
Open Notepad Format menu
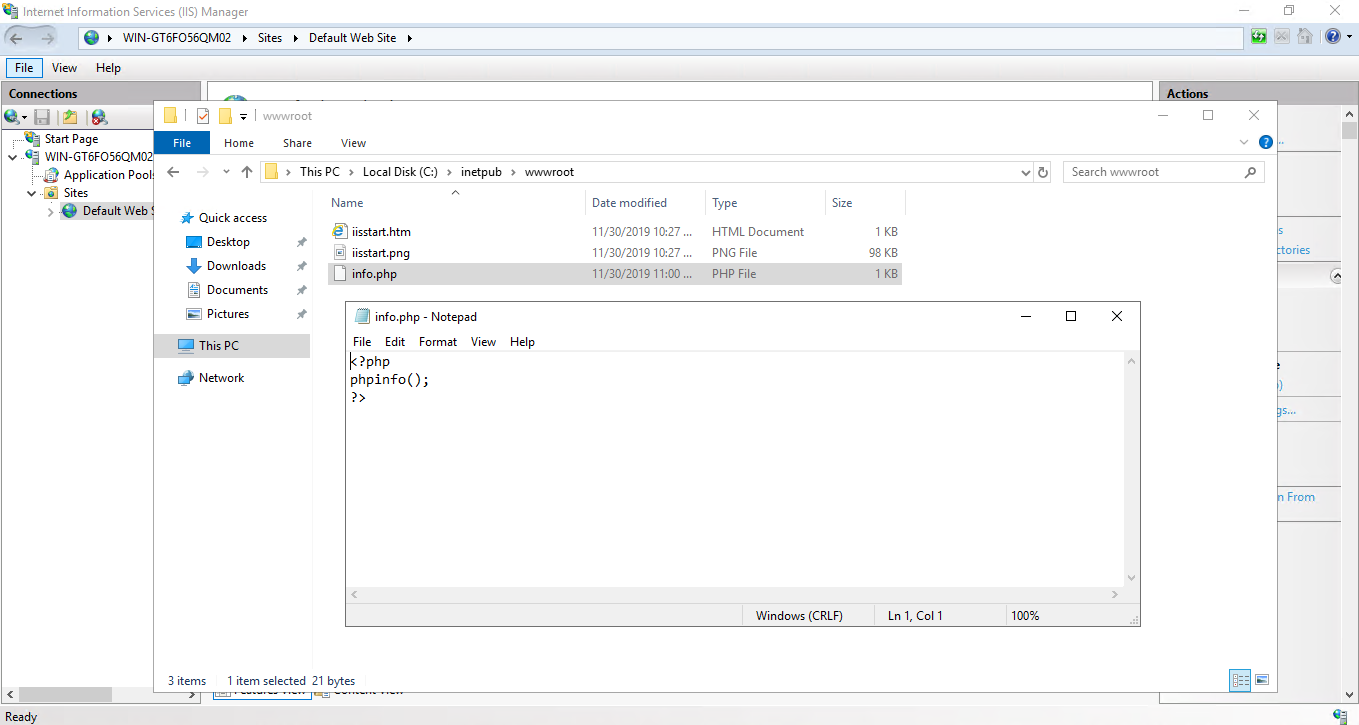pyautogui.click(x=438, y=342)
